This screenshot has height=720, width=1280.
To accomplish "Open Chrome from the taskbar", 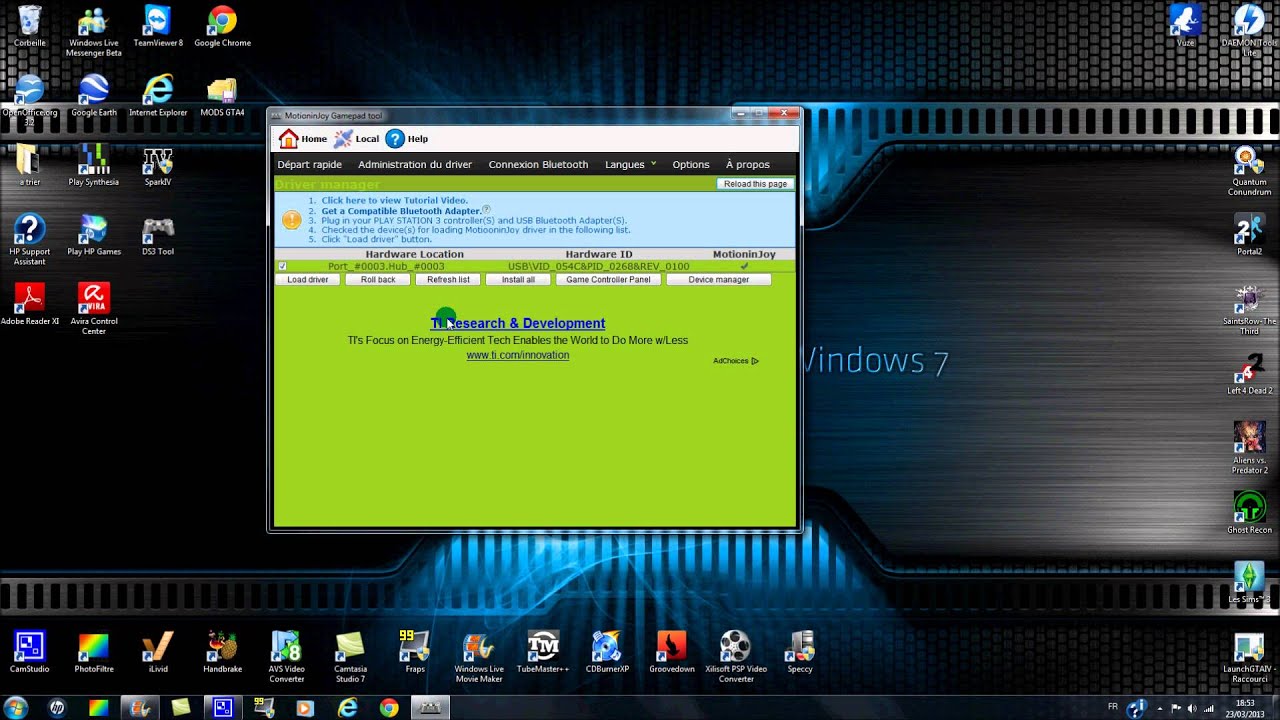I will (389, 708).
